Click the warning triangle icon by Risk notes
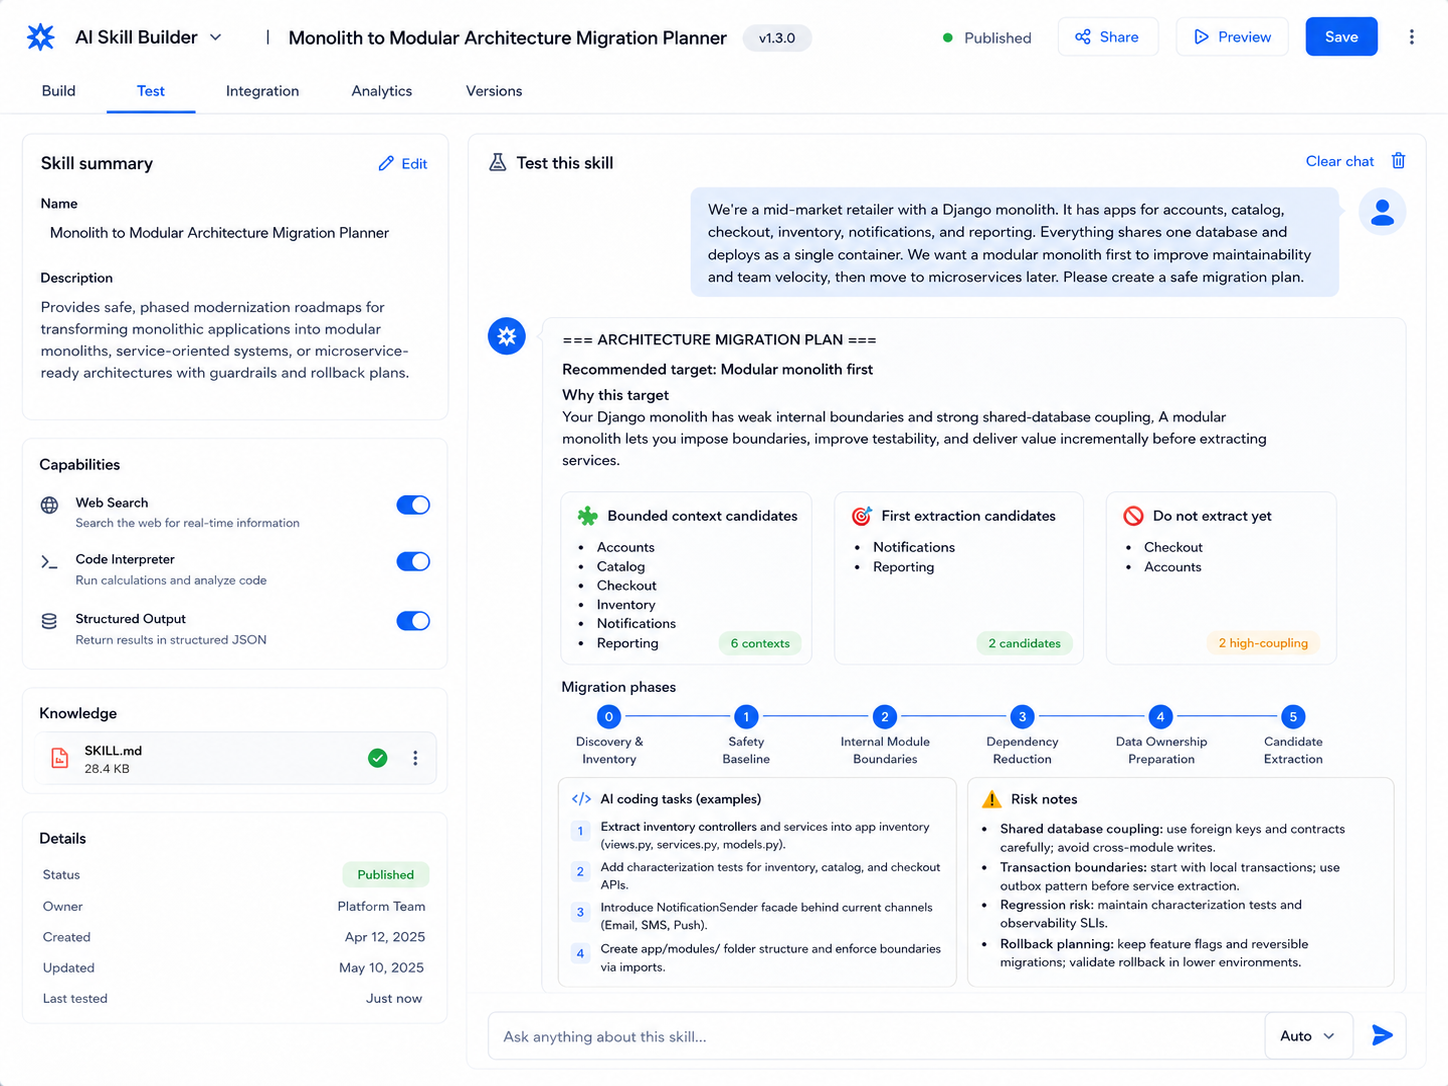This screenshot has height=1086, width=1448. click(x=992, y=799)
